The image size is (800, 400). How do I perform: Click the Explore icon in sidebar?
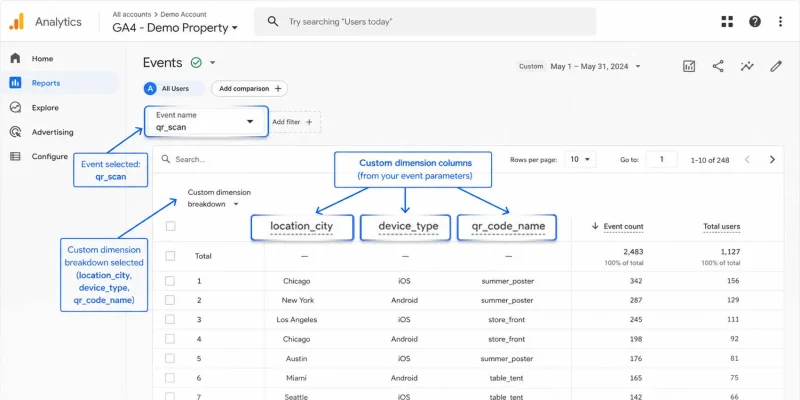[15, 107]
